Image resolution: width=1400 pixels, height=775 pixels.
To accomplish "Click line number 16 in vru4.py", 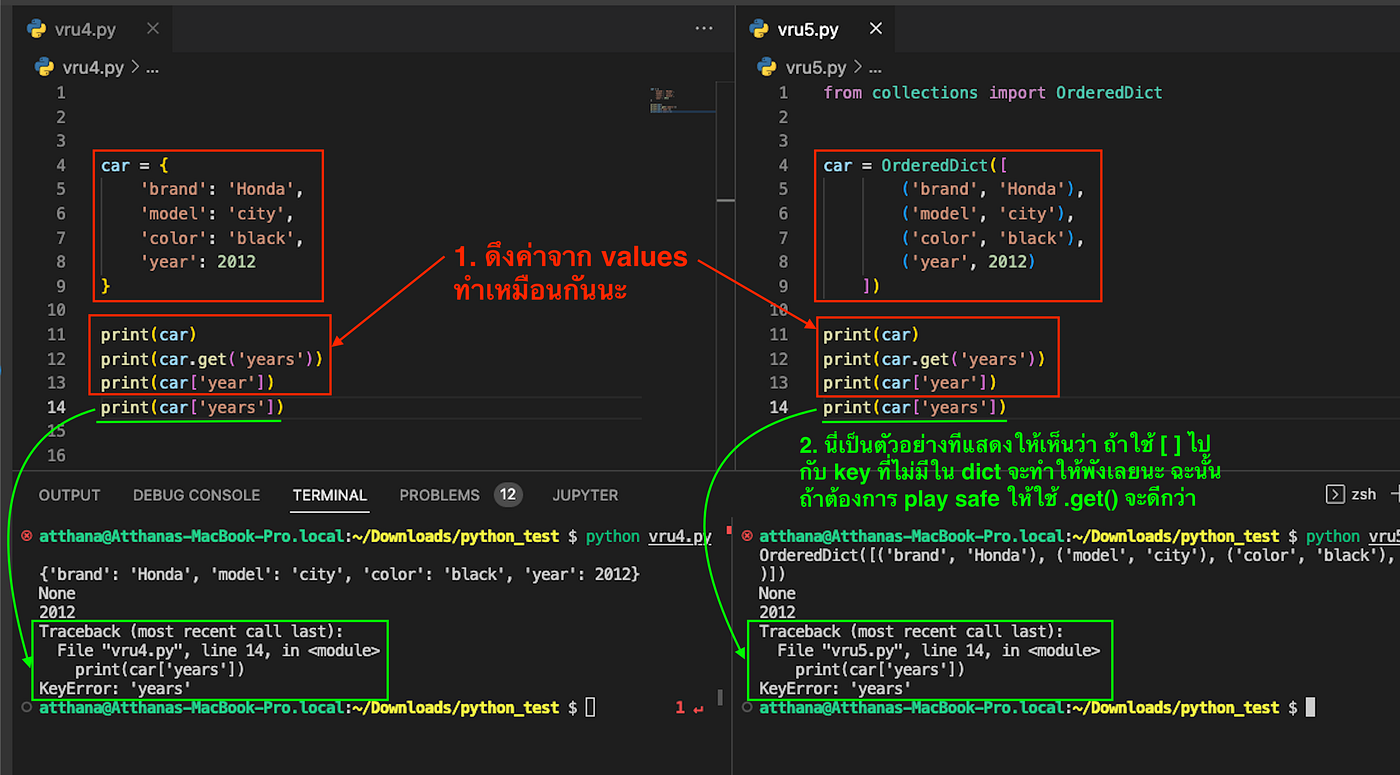I will [56, 456].
